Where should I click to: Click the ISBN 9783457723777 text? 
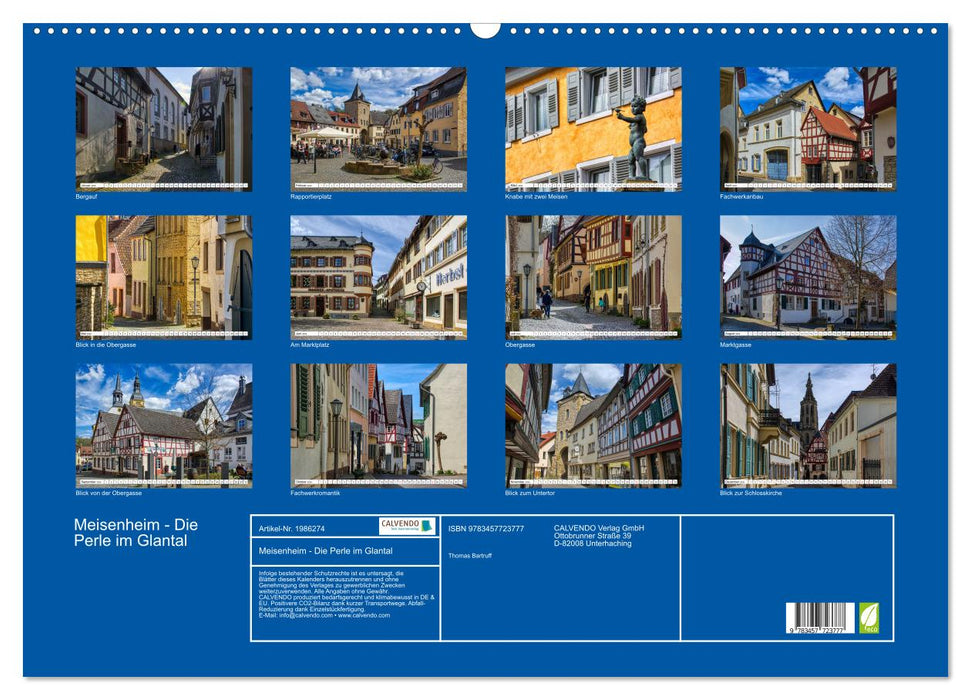[486, 528]
